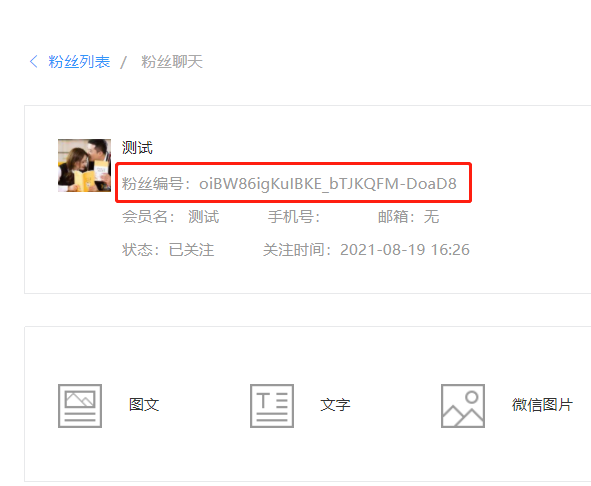
Task: Click the 微信图片 picture icon
Action: 463,406
